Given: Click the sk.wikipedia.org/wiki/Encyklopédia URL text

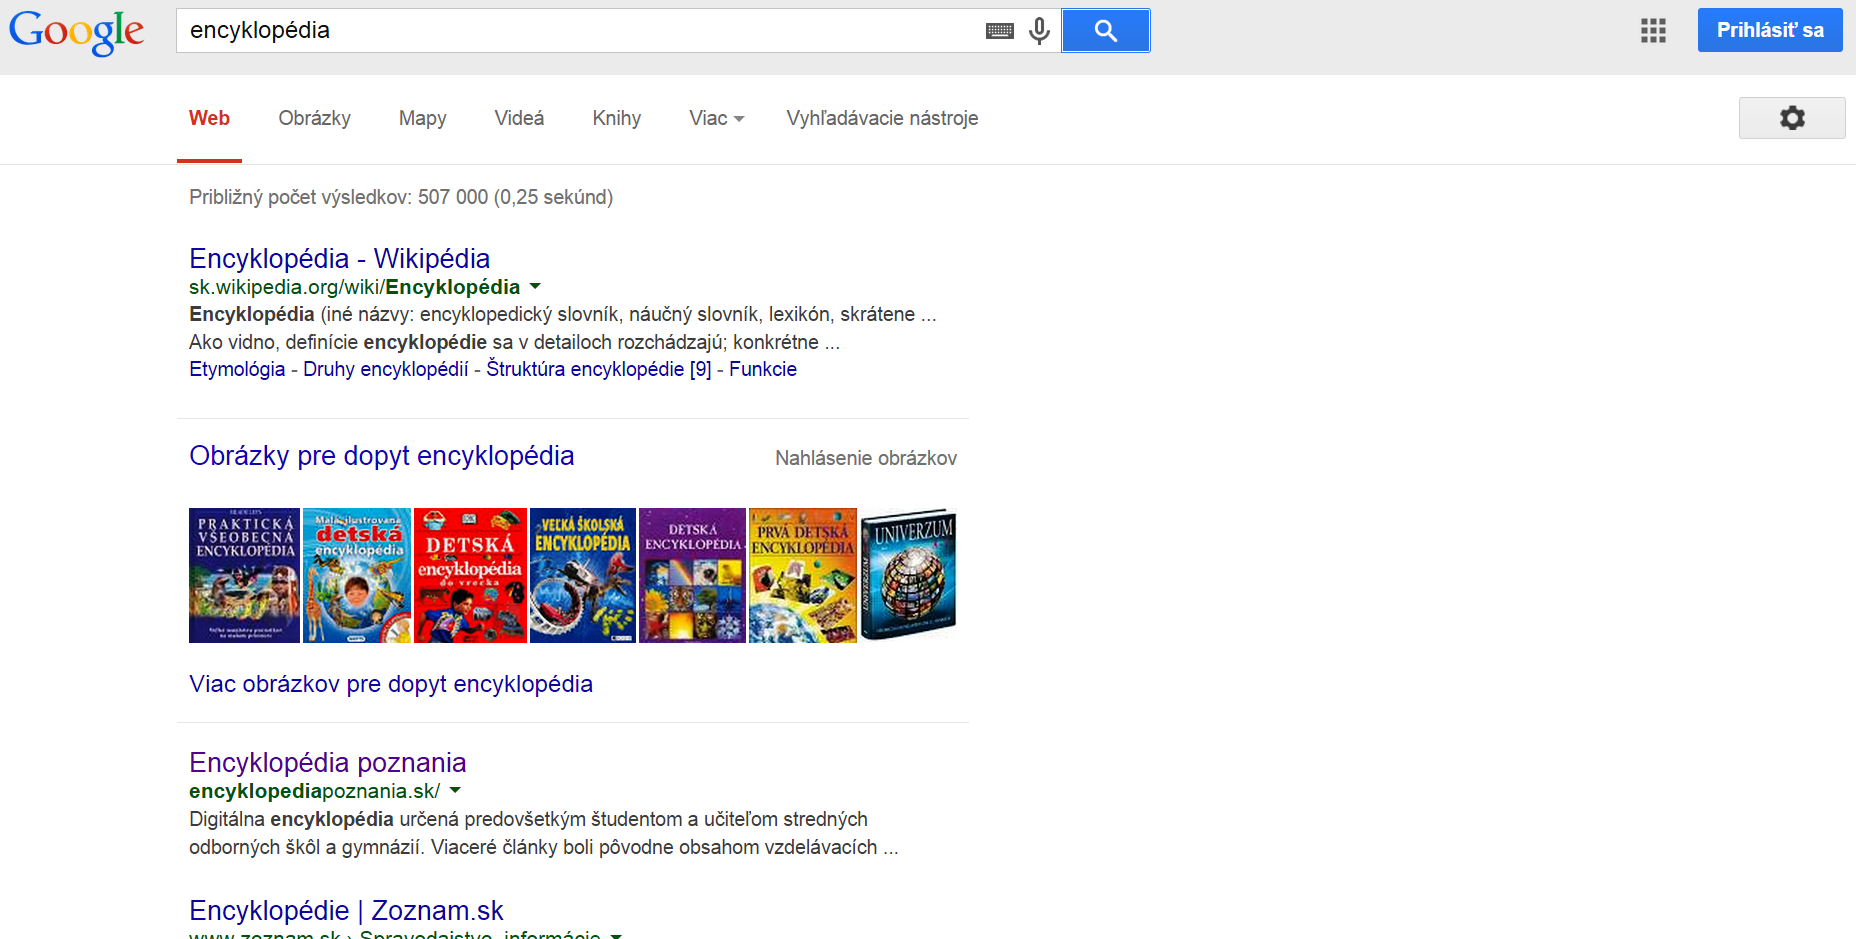Looking at the screenshot, I should click(355, 287).
